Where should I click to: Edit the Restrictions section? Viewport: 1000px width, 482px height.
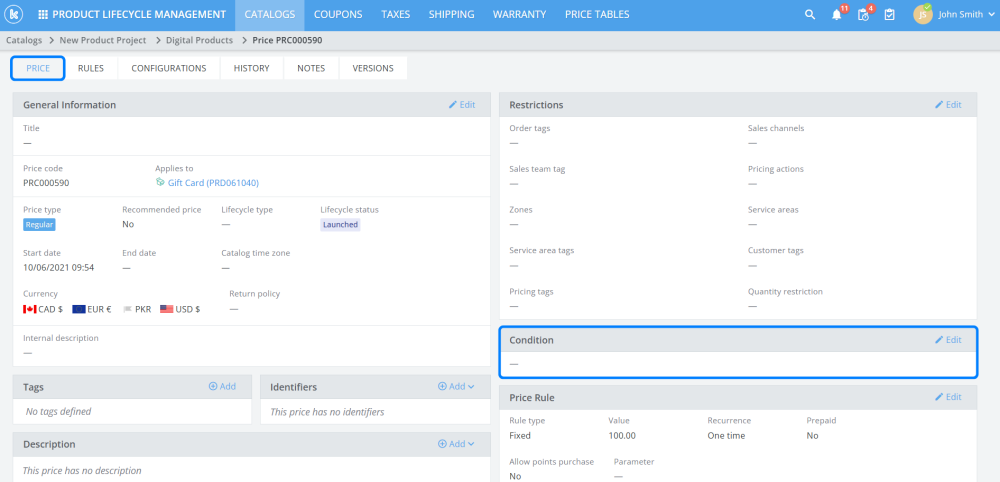pos(948,105)
